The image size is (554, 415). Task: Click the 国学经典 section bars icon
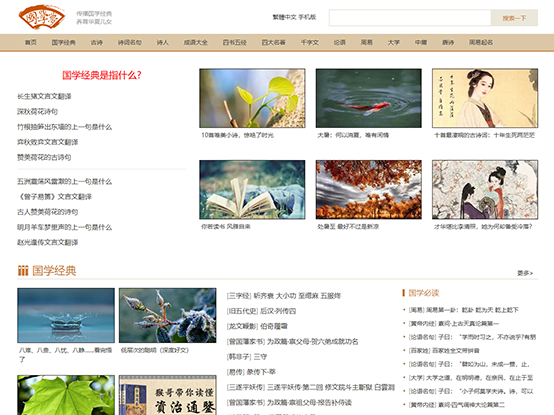coord(23,271)
